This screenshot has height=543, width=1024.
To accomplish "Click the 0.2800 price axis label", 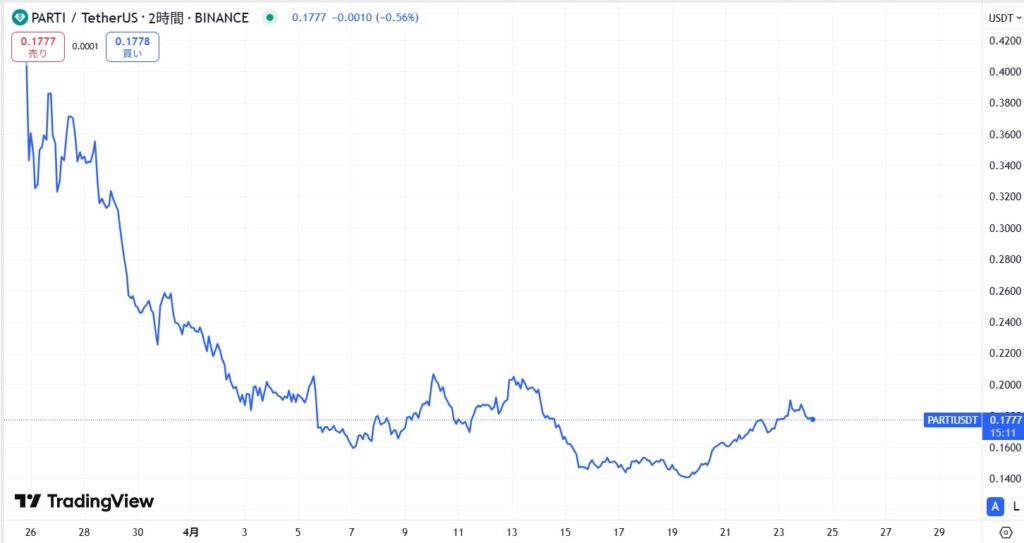I will pyautogui.click(x=1005, y=259).
